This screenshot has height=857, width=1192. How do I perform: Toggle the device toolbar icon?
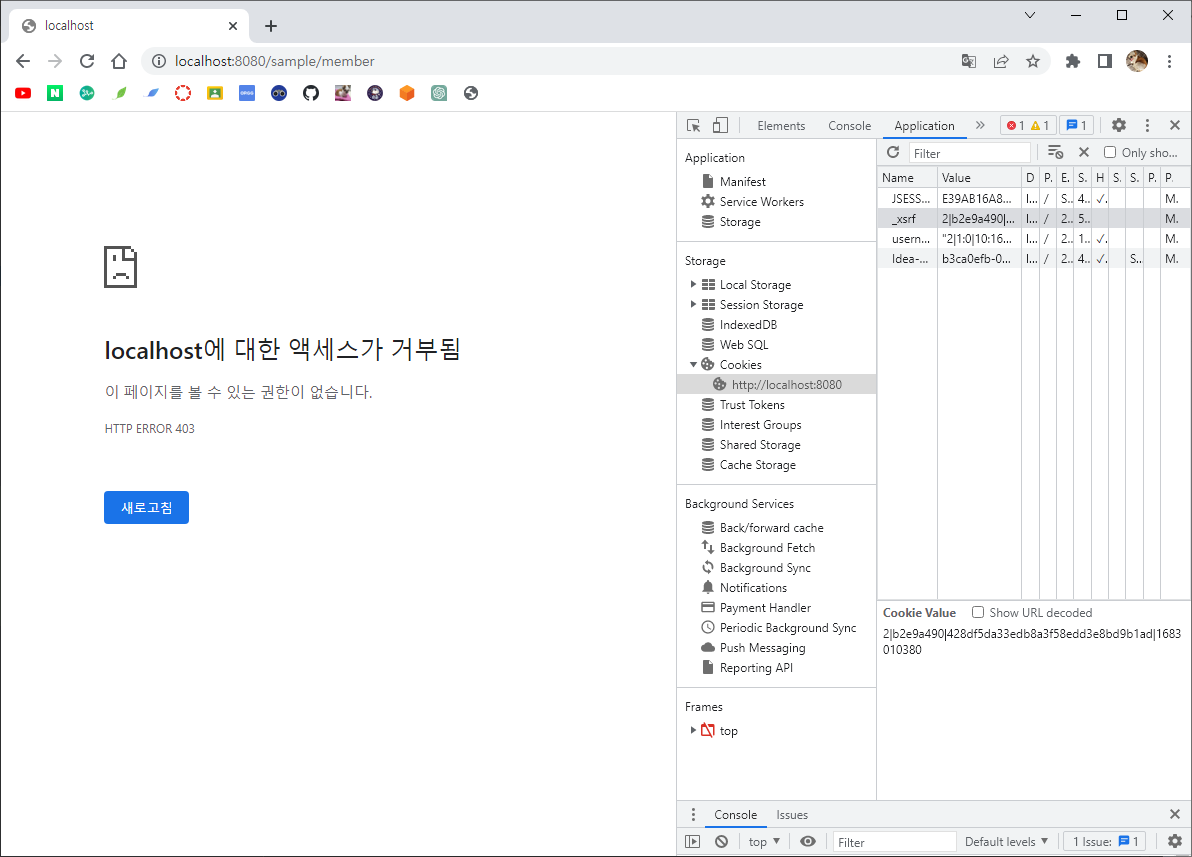(x=720, y=125)
